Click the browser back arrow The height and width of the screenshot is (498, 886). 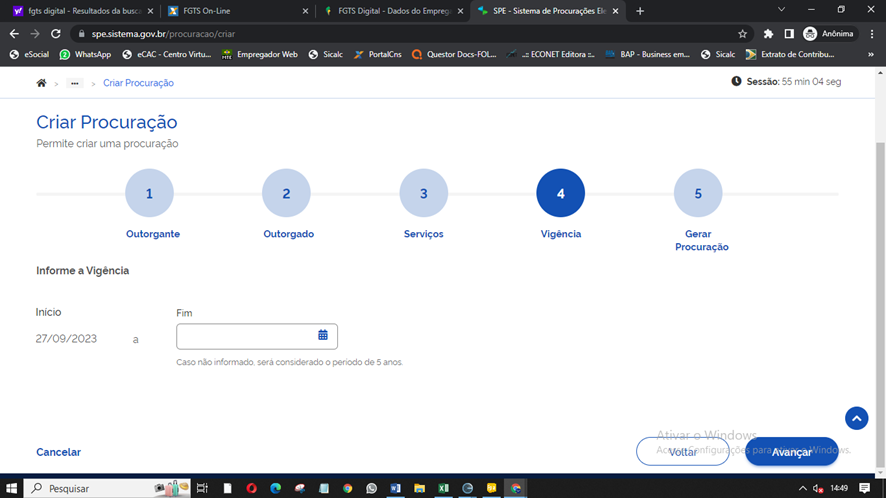click(x=14, y=33)
